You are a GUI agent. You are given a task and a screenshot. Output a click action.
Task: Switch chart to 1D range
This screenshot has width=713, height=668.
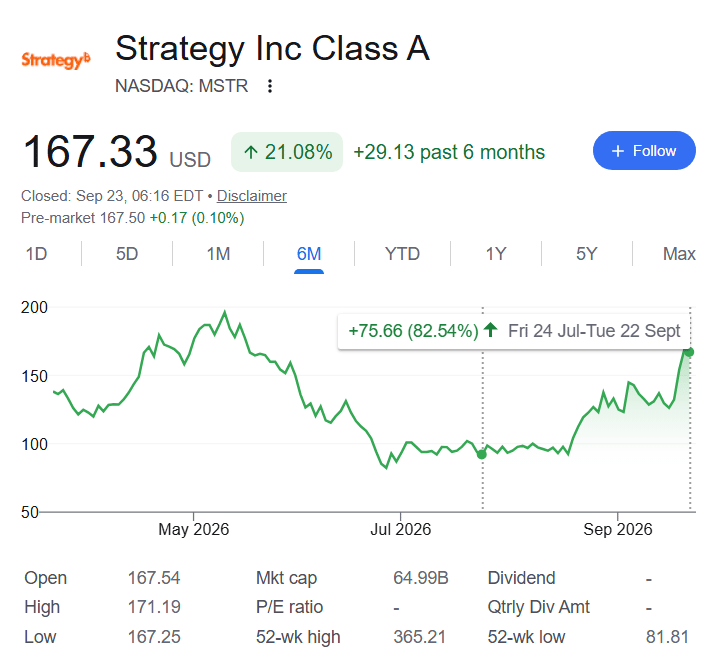tap(36, 254)
